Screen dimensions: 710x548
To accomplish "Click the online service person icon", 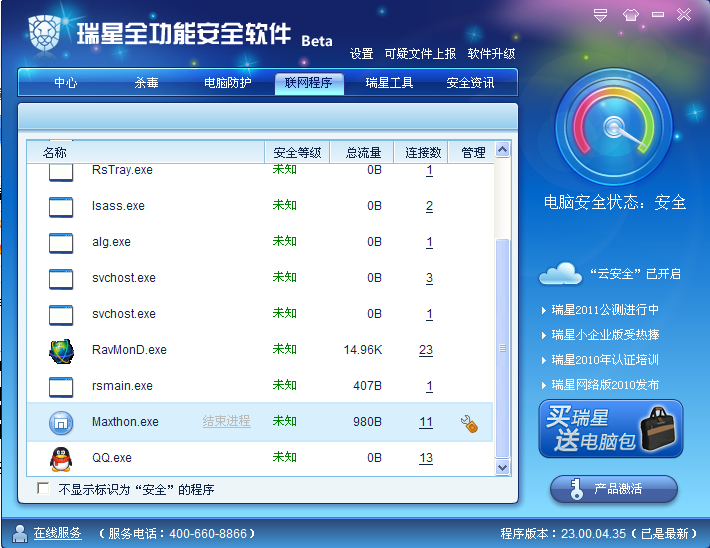I will [x=19, y=533].
